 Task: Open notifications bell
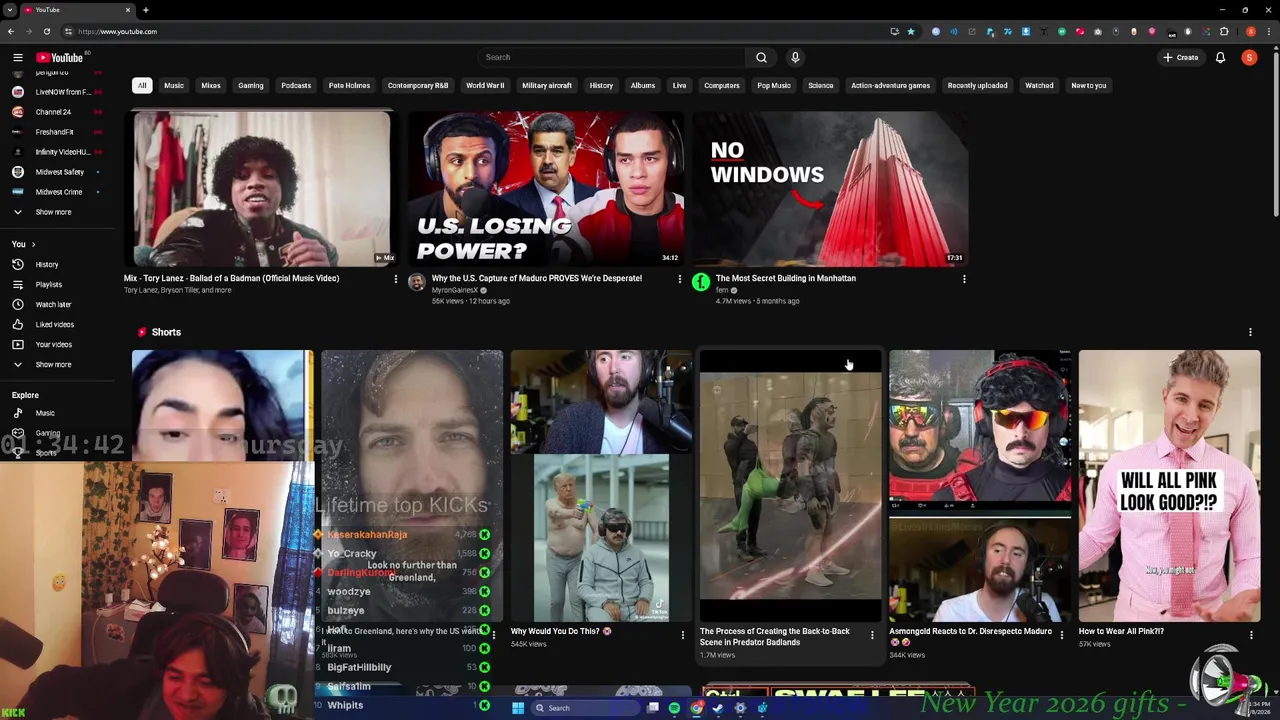click(x=1220, y=58)
